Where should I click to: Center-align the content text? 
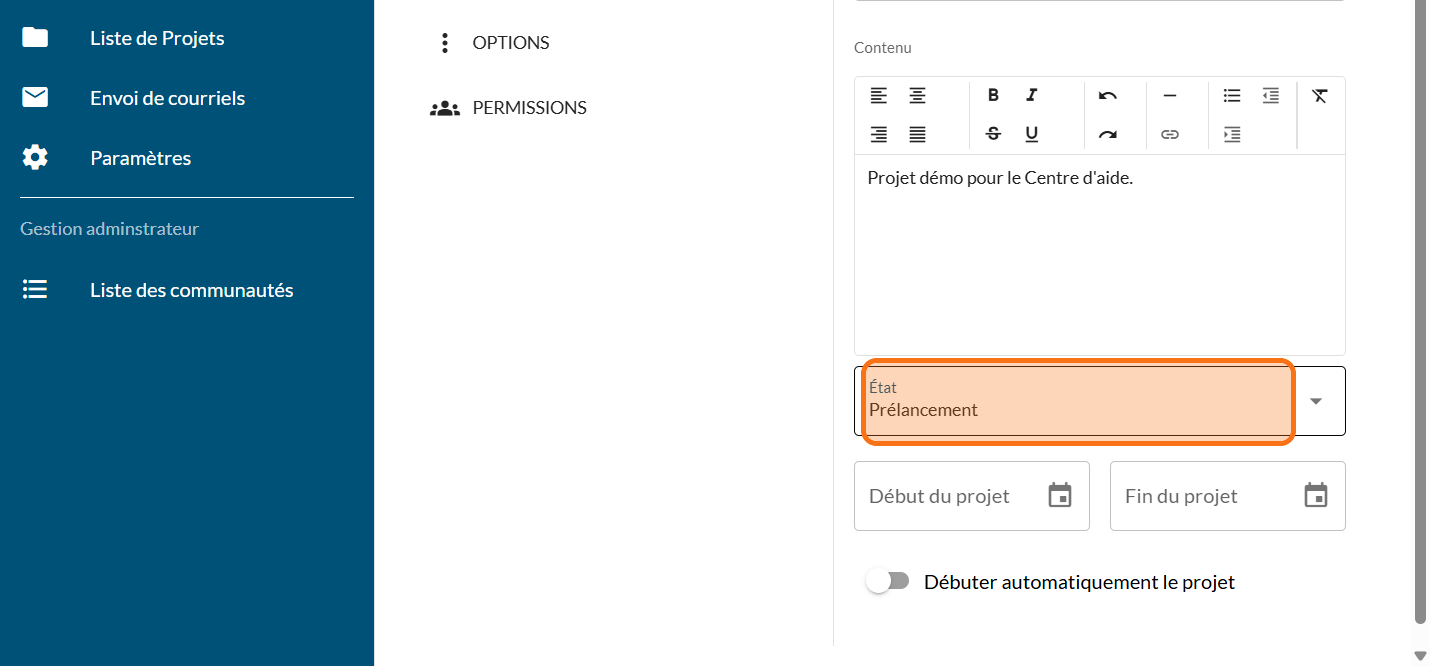917,96
